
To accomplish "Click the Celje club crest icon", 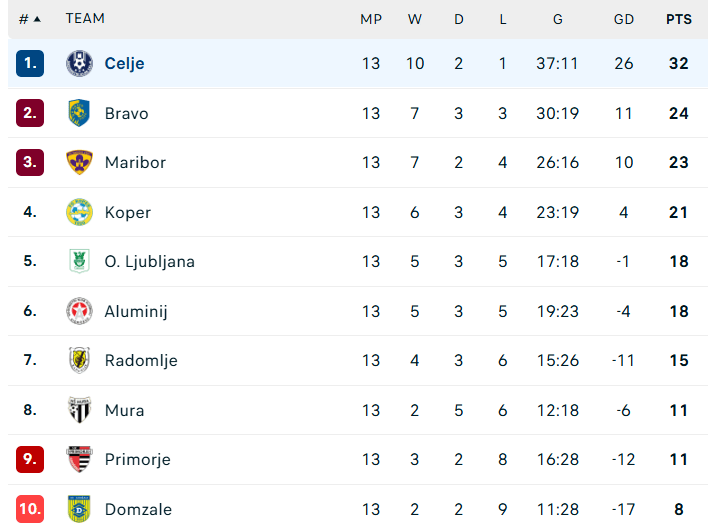I will click(x=79, y=63).
